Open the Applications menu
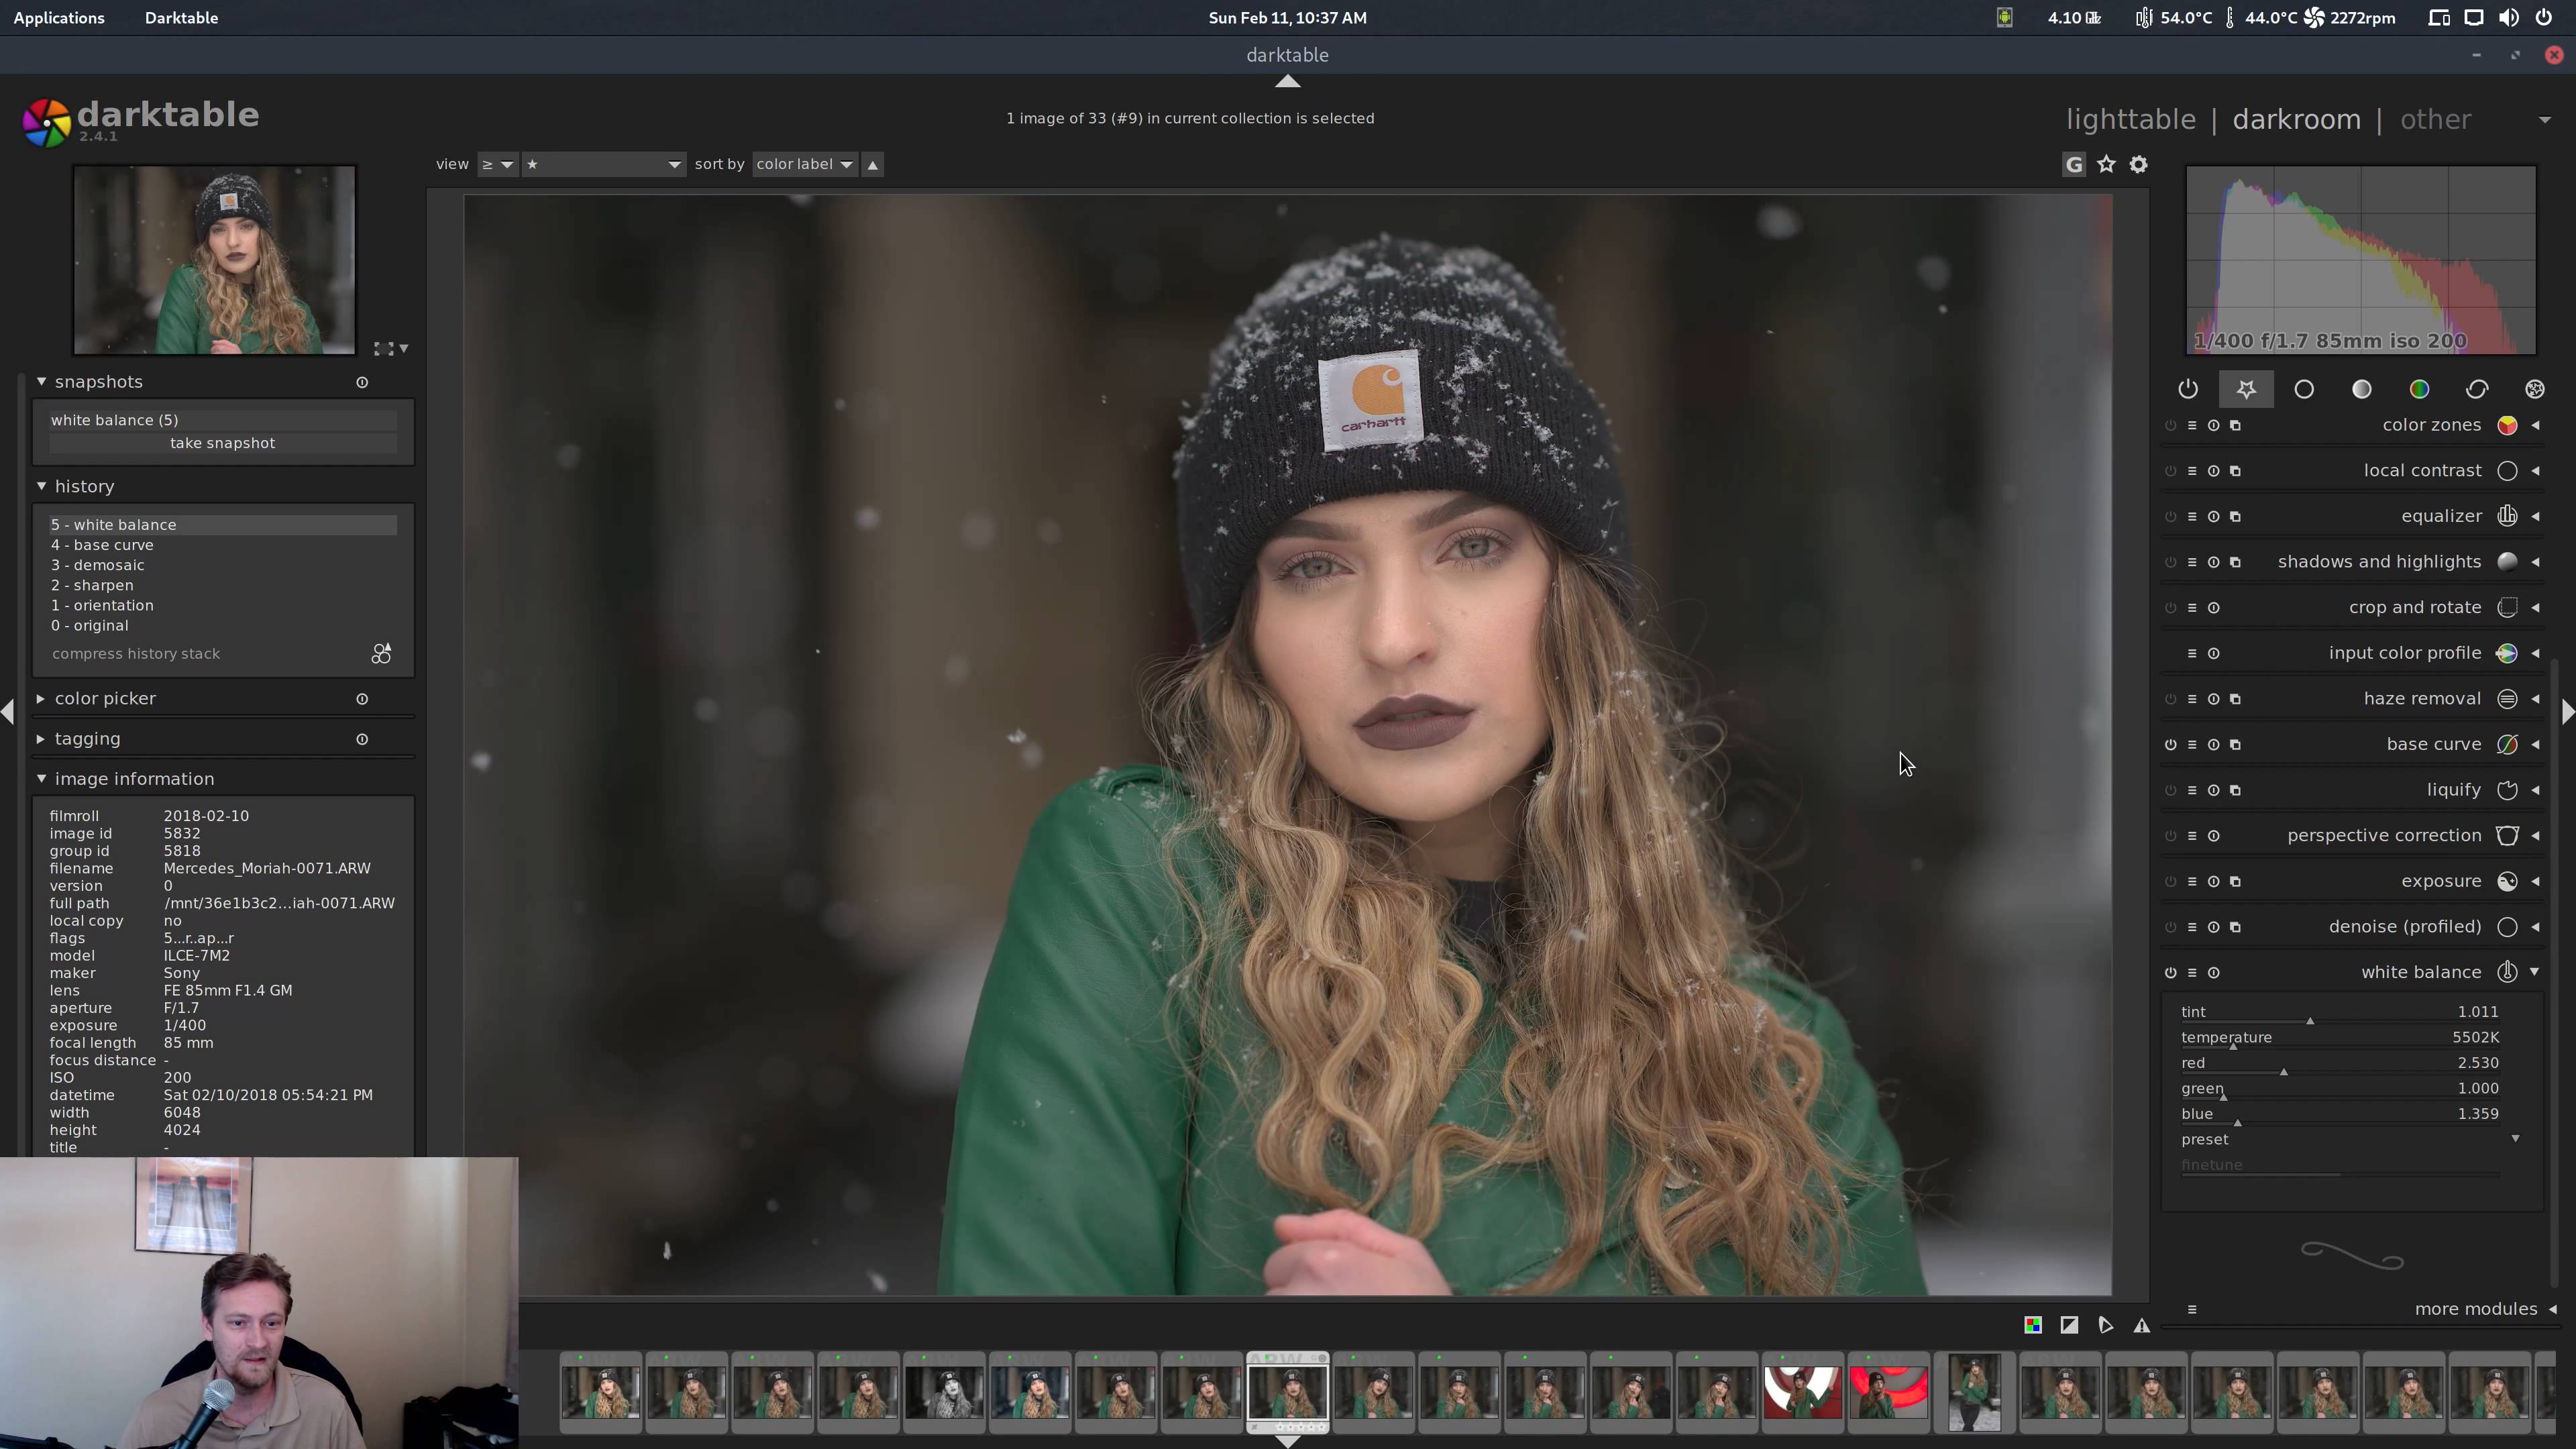The image size is (2576, 1449). 59,18
